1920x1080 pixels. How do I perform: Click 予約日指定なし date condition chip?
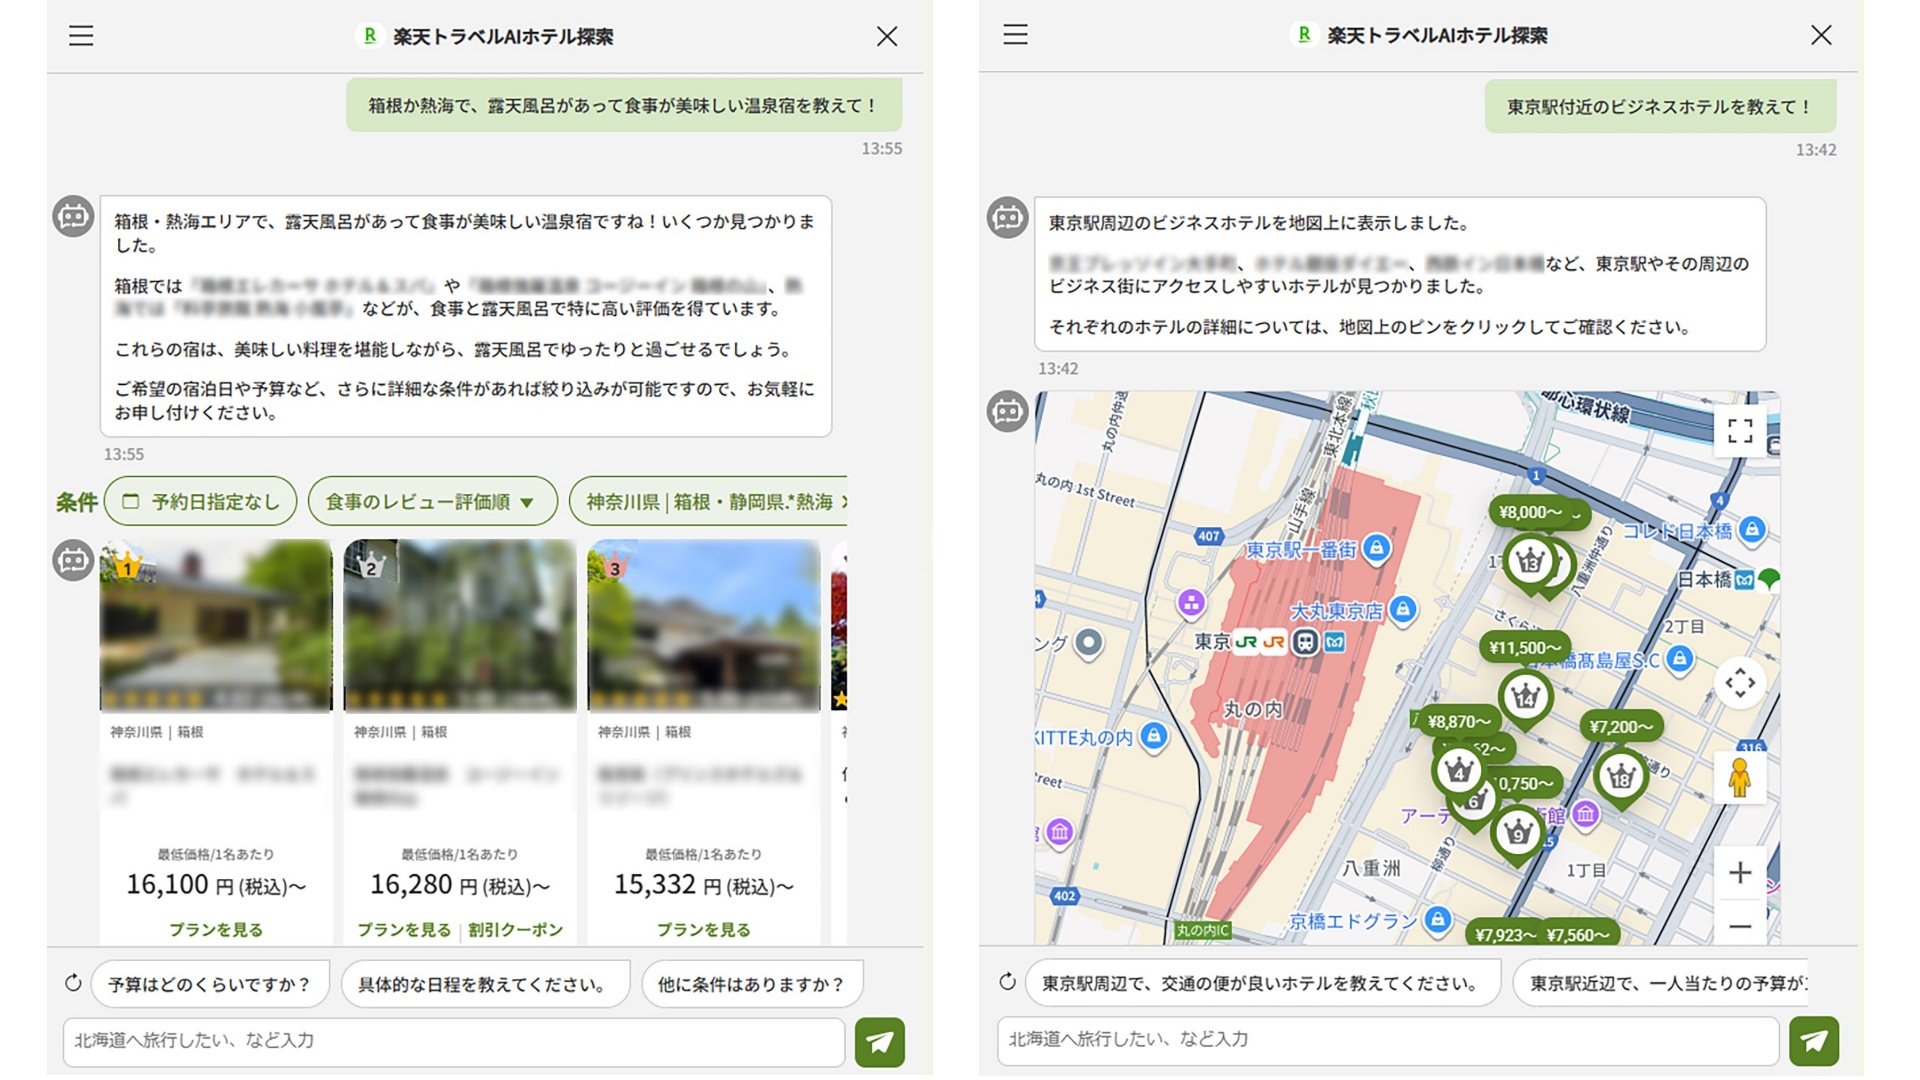pos(200,501)
